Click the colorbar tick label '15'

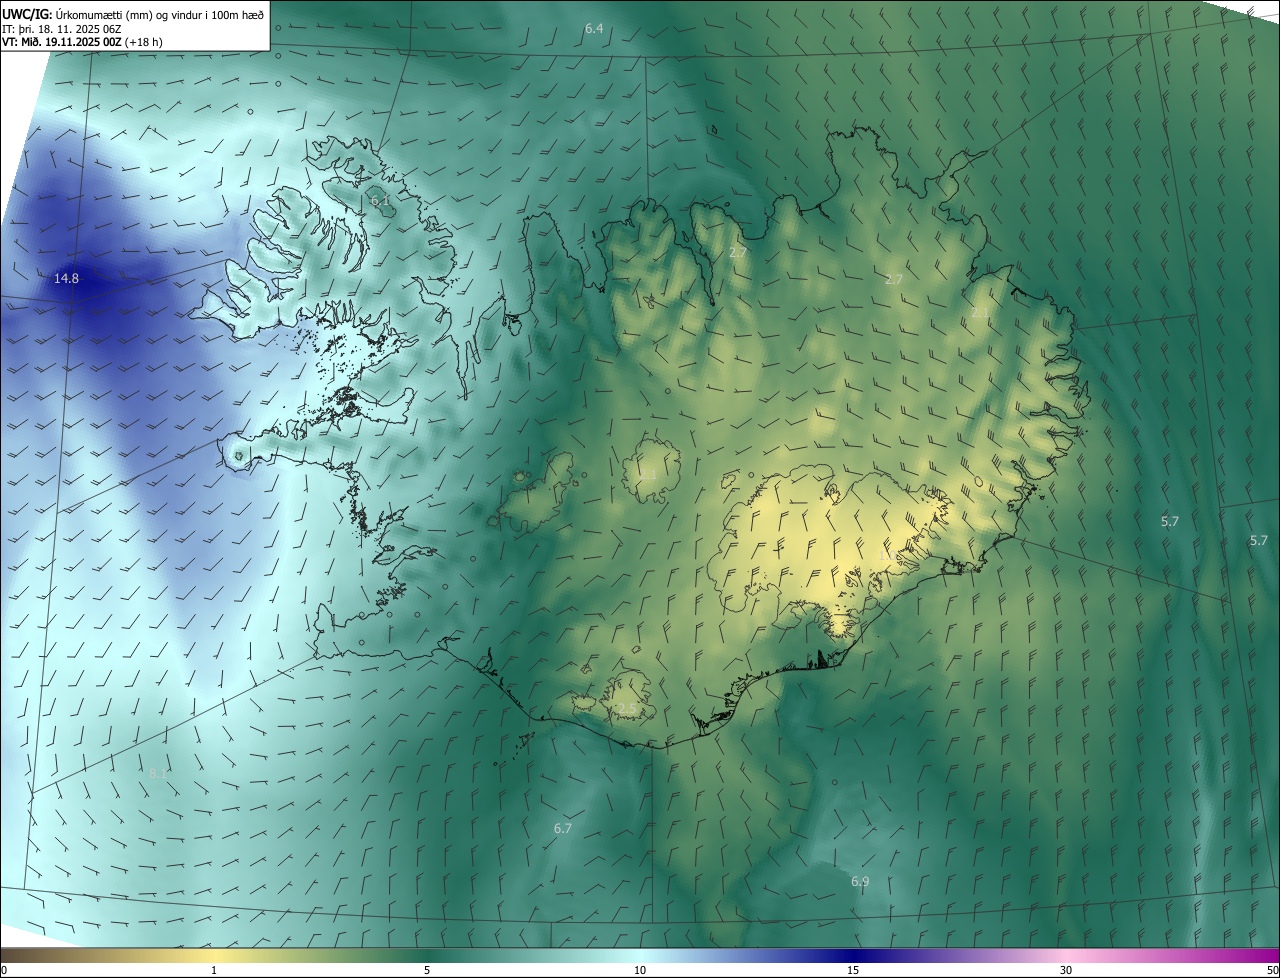click(853, 970)
